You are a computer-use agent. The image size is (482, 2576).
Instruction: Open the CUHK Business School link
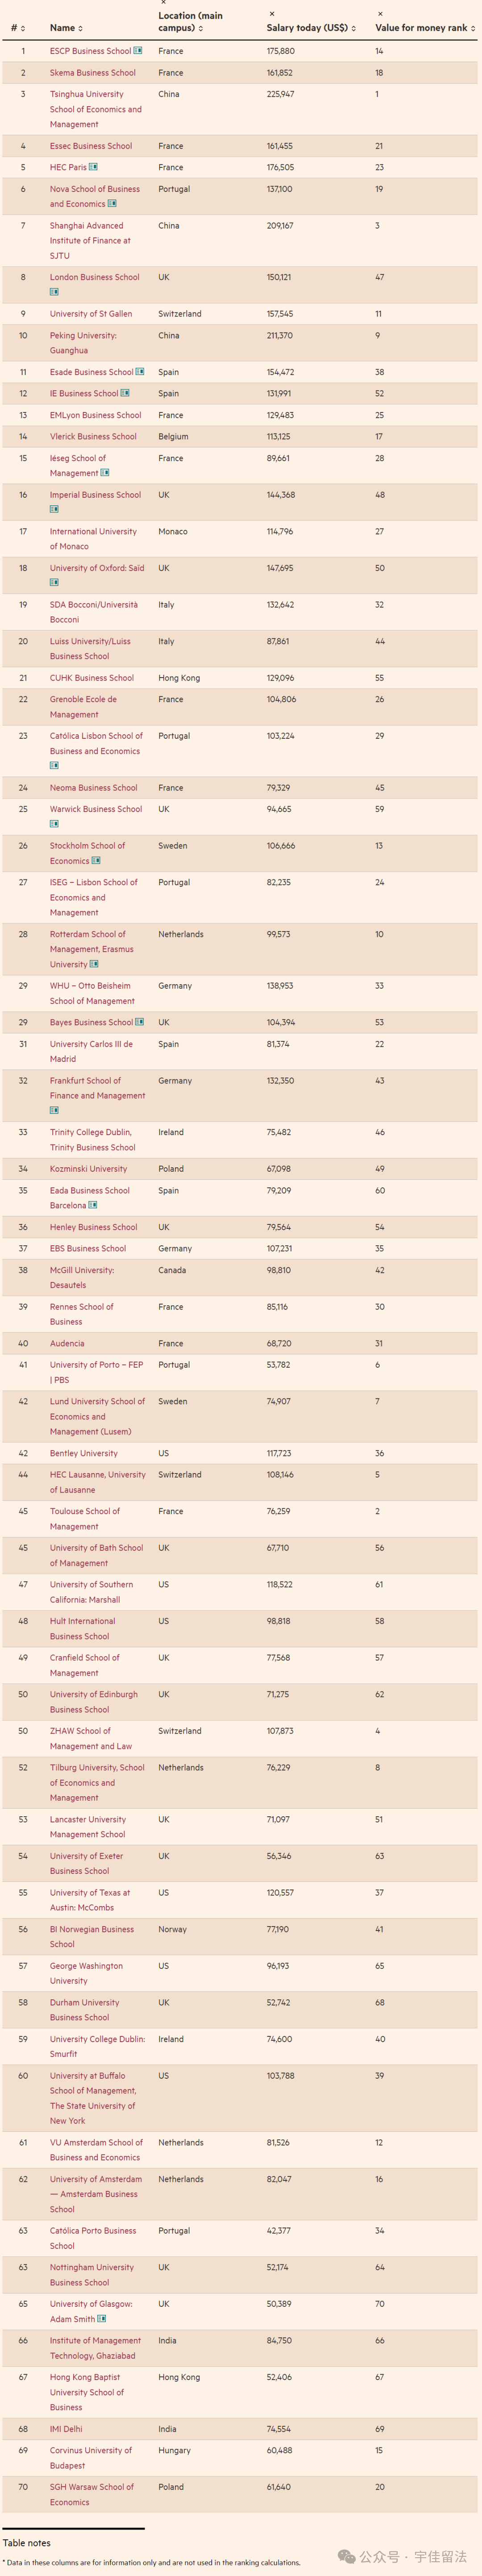point(92,678)
